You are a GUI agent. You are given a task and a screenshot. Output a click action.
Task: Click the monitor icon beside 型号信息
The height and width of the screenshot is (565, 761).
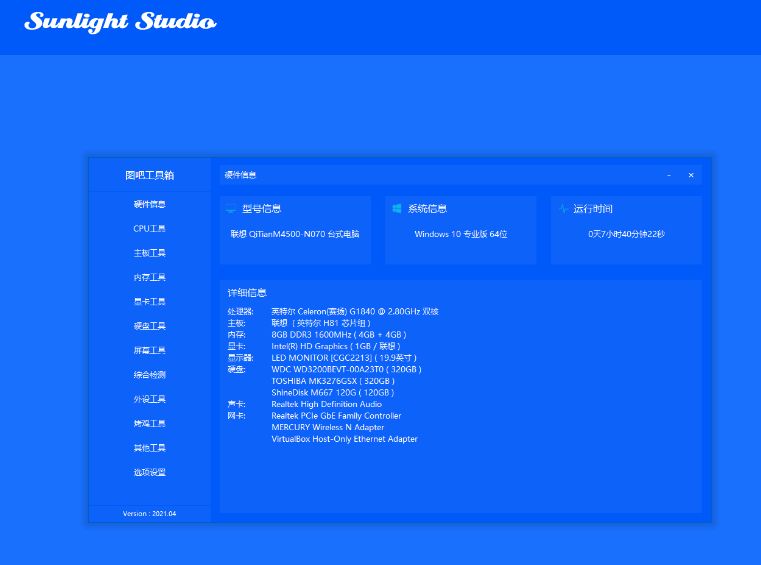point(231,209)
